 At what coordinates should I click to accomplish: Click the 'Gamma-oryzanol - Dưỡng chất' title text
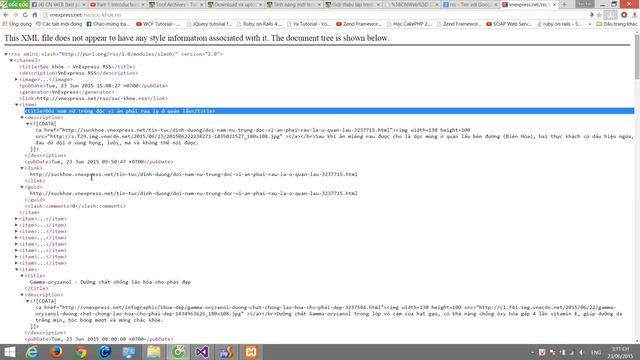tap(110, 282)
